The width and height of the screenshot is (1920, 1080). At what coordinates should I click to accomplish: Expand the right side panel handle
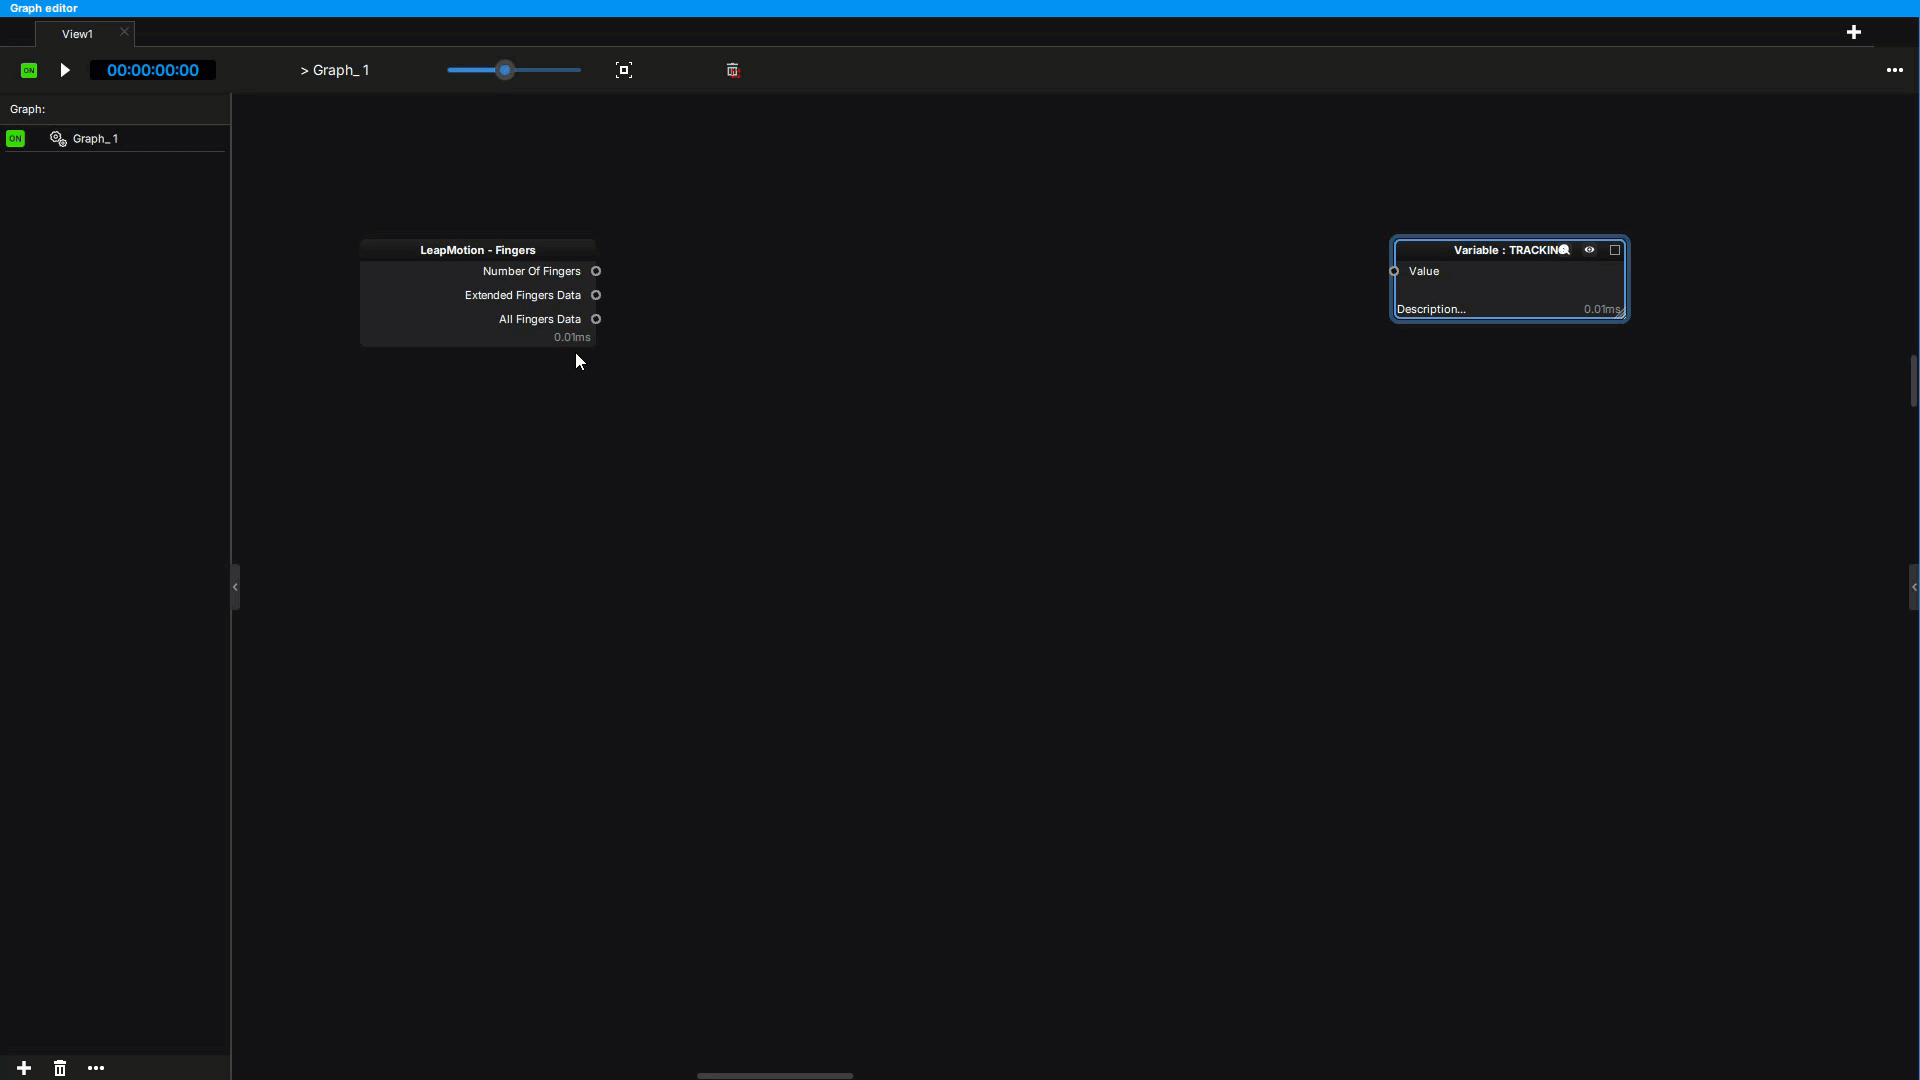[1914, 587]
